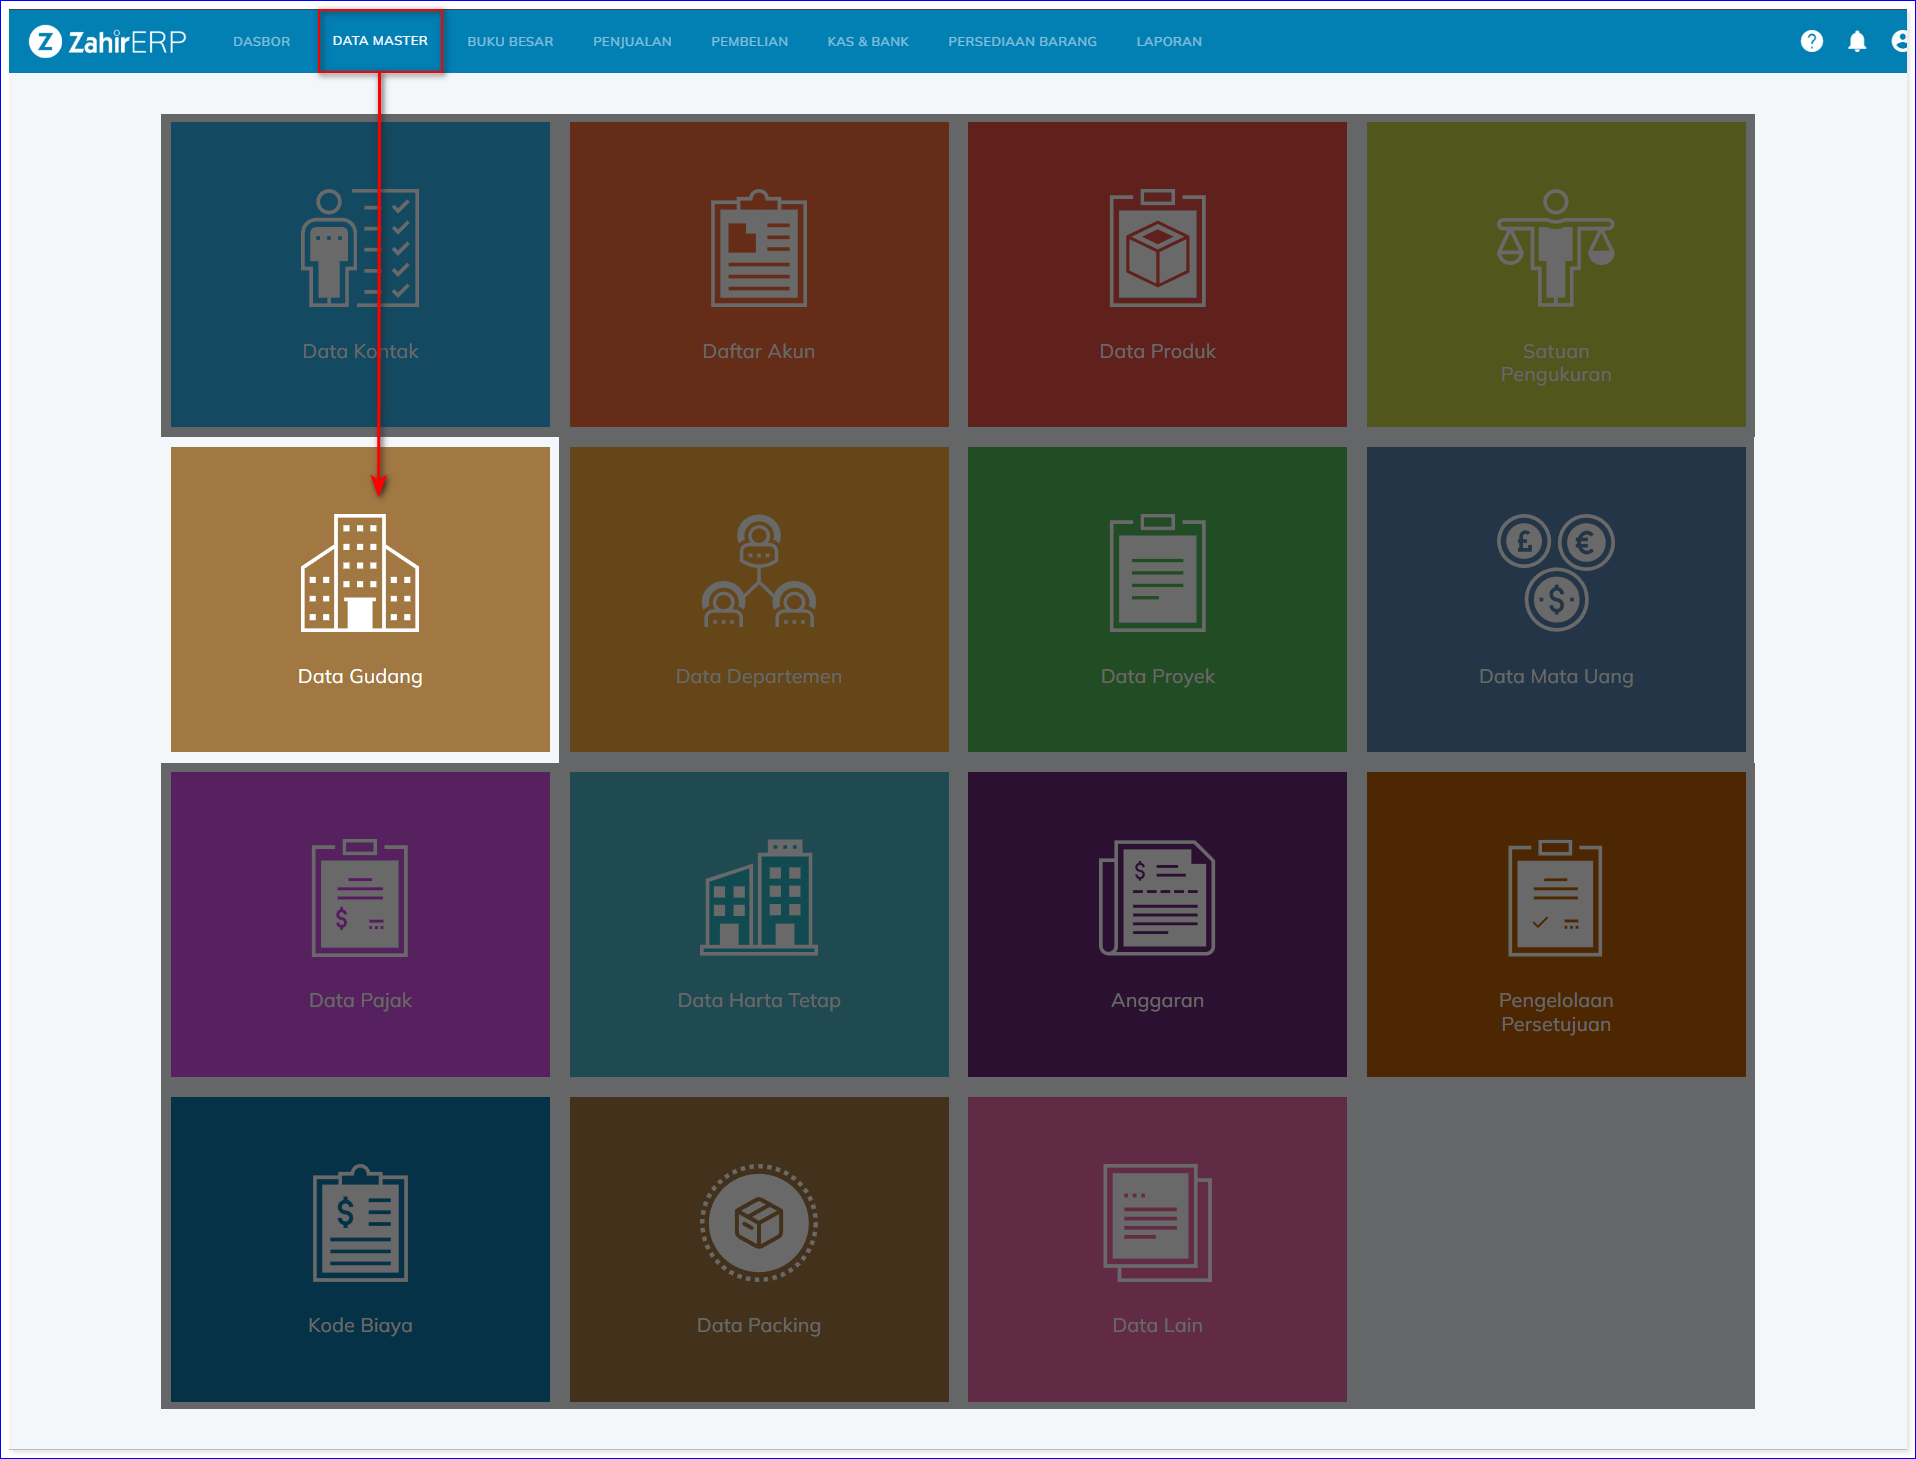
Task: Open the Anggaran budget tile
Action: click(x=1157, y=924)
